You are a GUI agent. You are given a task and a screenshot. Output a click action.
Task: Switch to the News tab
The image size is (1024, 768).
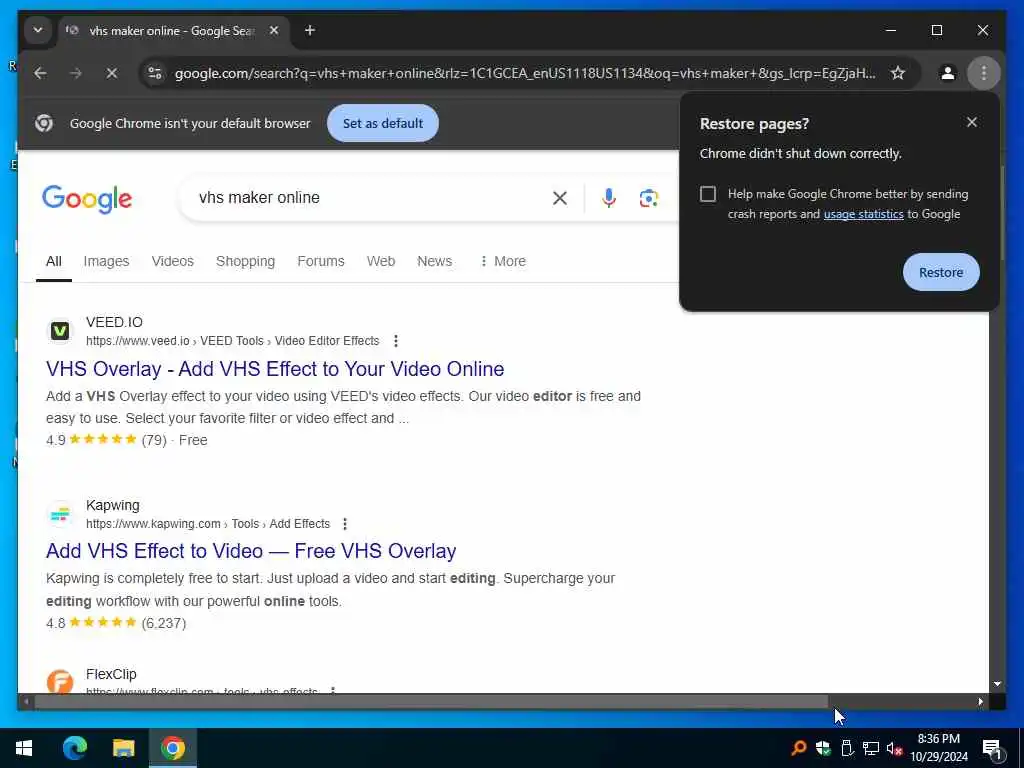click(434, 261)
